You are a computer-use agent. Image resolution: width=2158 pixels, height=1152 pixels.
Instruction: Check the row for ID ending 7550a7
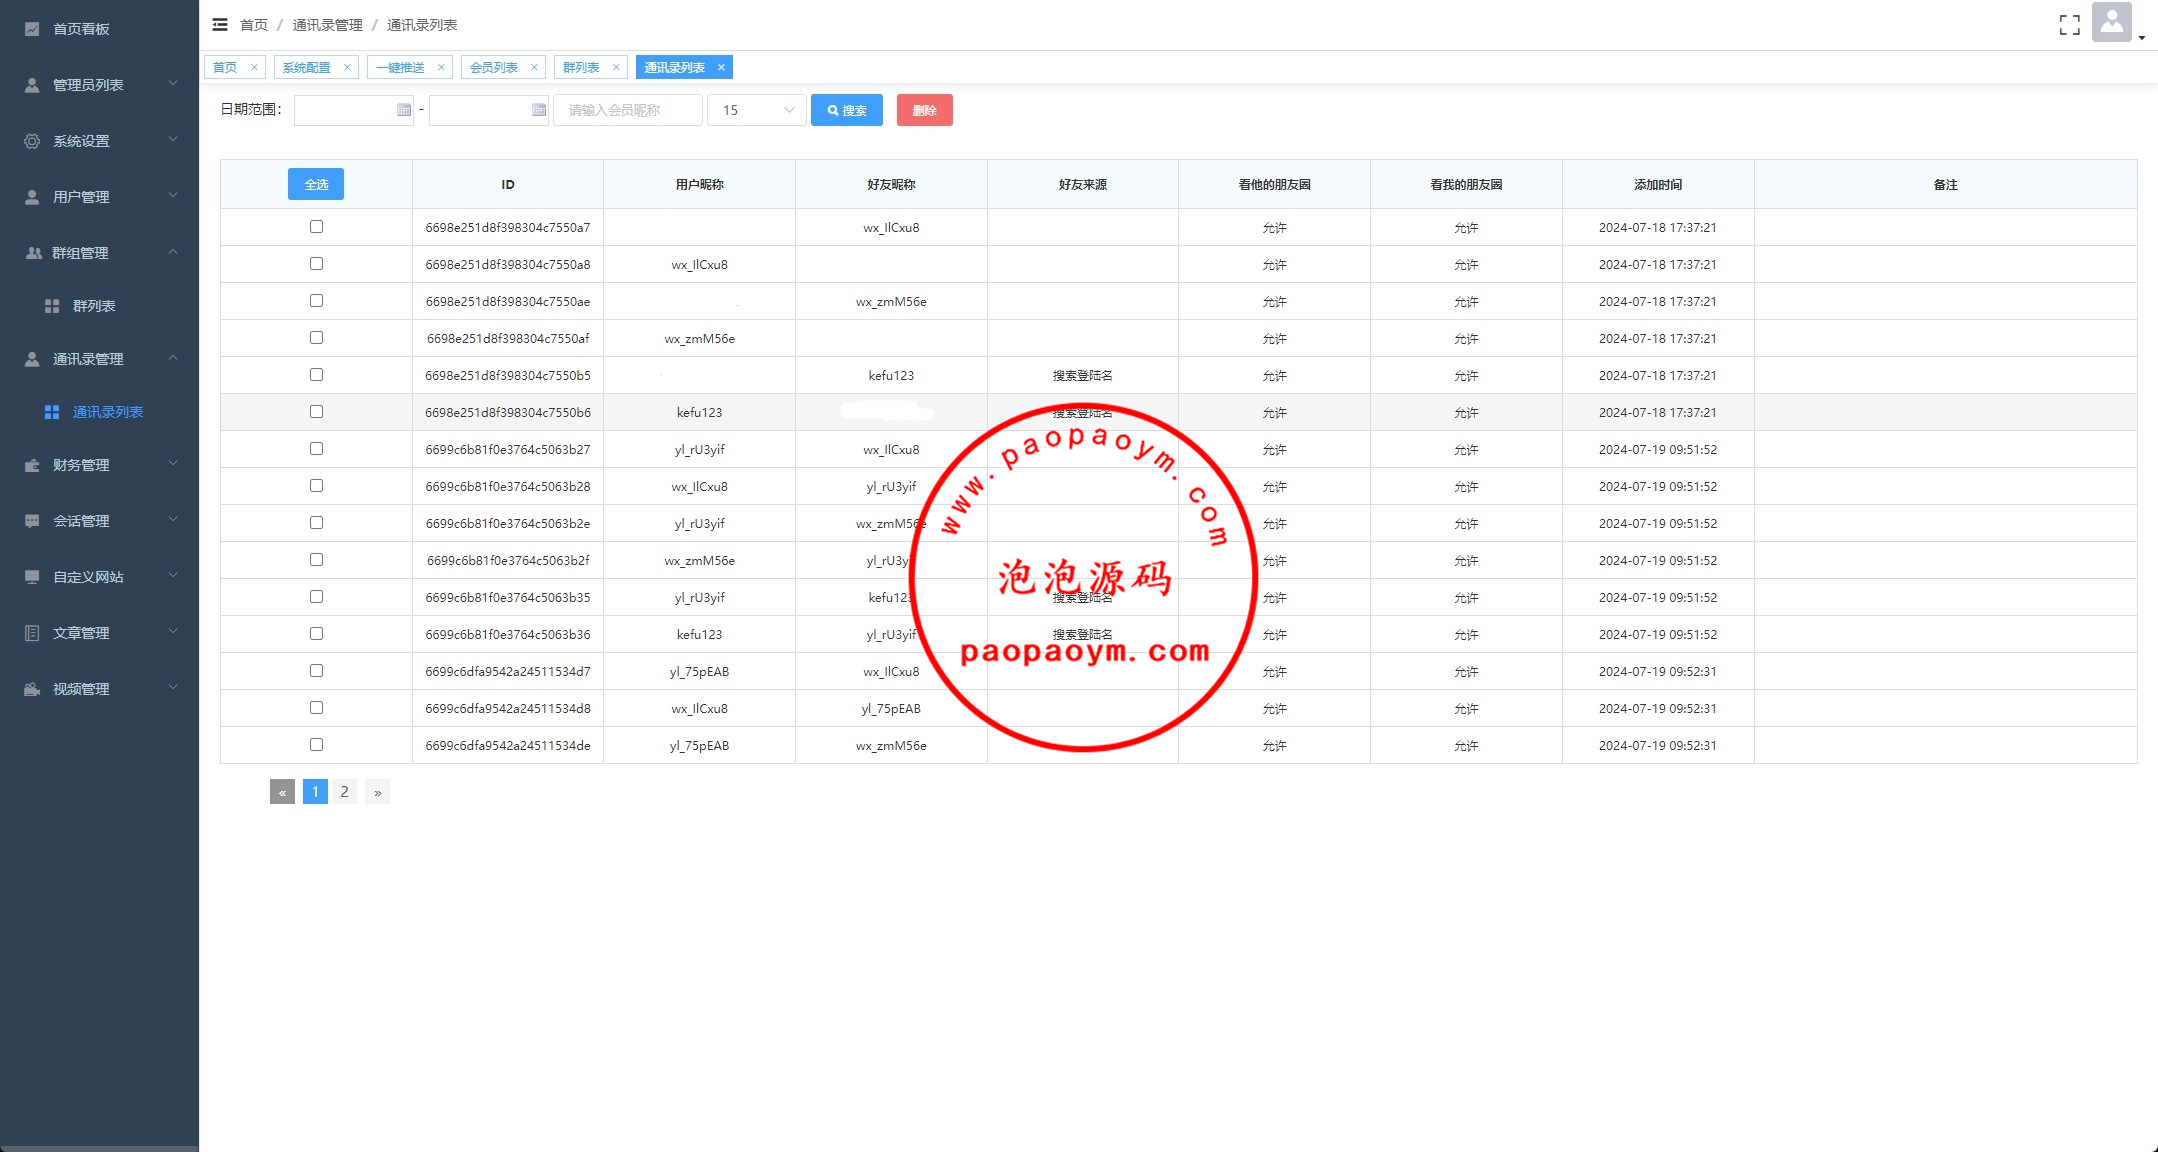point(316,227)
